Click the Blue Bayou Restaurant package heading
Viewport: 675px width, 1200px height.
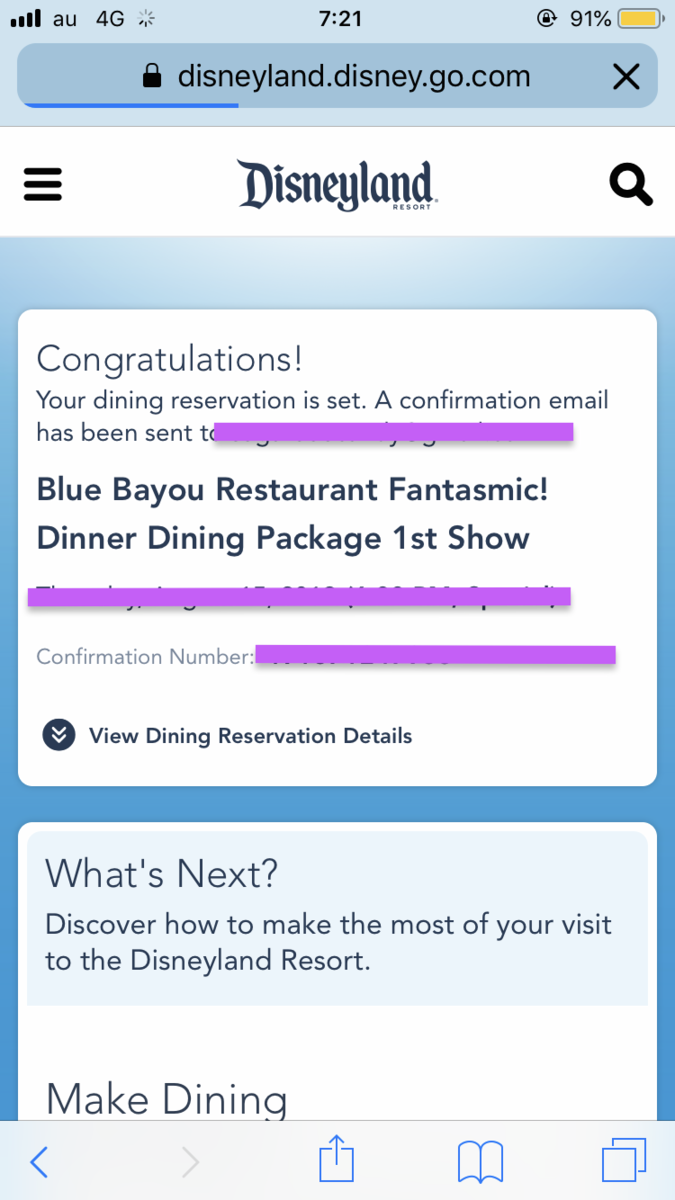point(290,513)
